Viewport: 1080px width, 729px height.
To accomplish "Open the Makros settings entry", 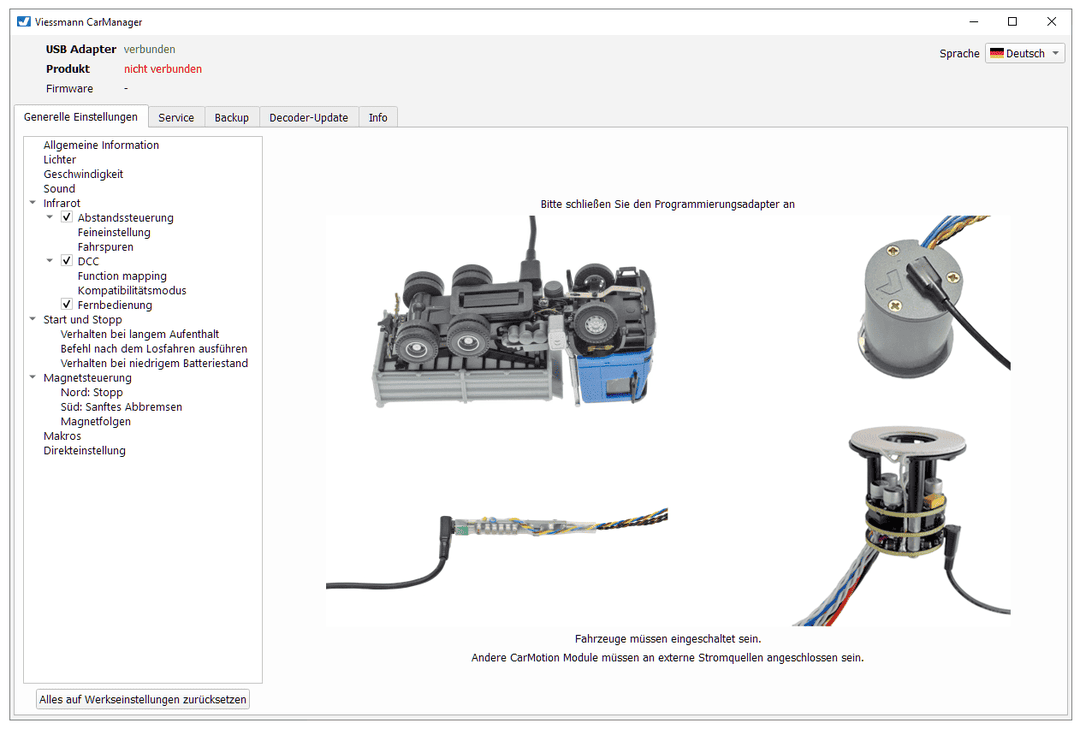I will [62, 436].
